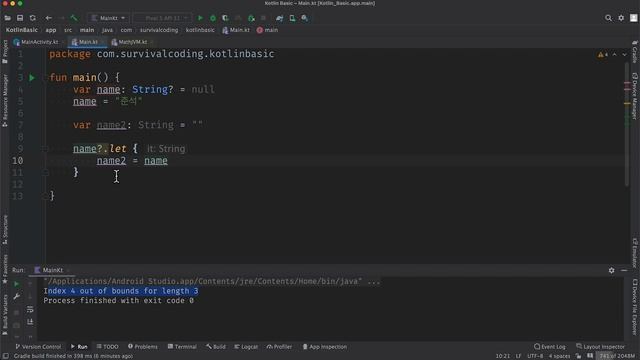This screenshot has width=640, height=360.
Task: Toggle file read-only lock icon in status bar
Action: [578, 356]
